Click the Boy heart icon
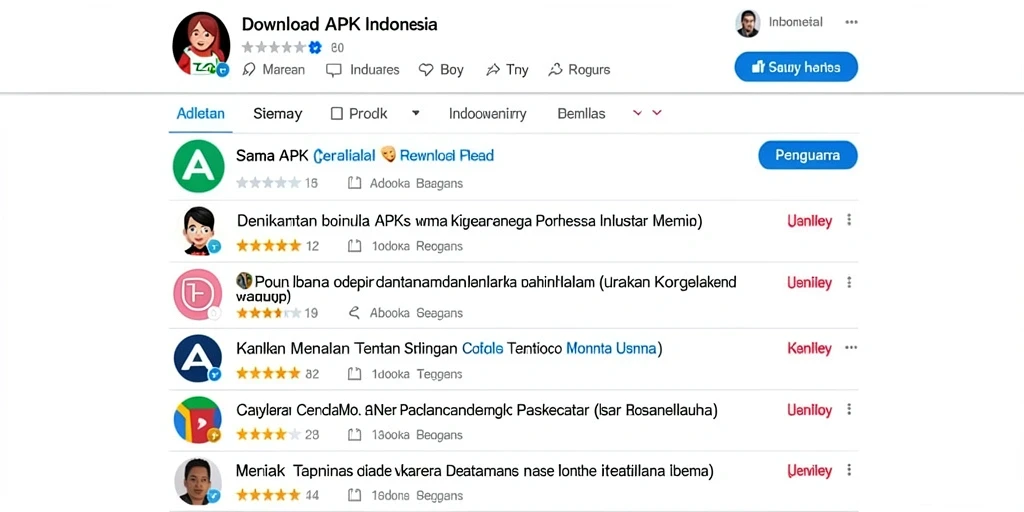The height and width of the screenshot is (512, 1024). coord(426,70)
